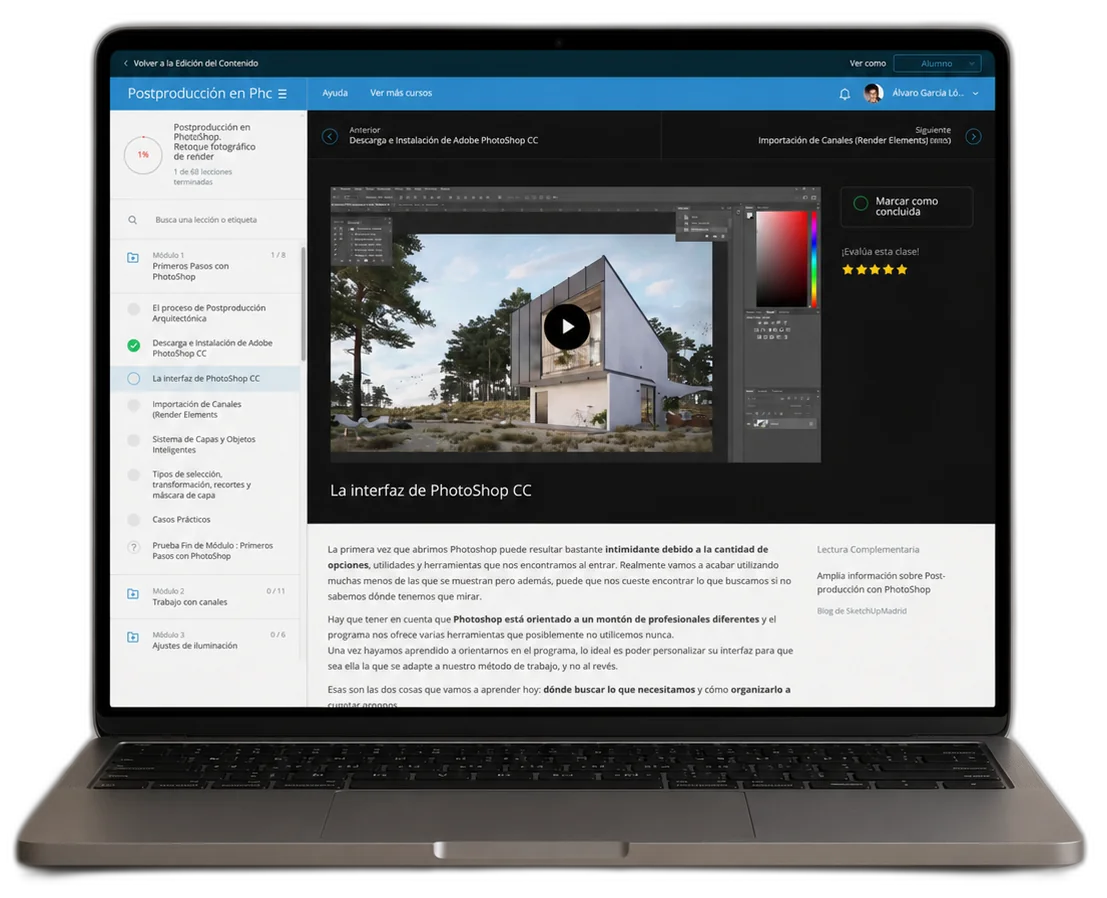Open the Ver como Alumno dropdown
The width and height of the screenshot is (1107, 898).
tap(937, 64)
